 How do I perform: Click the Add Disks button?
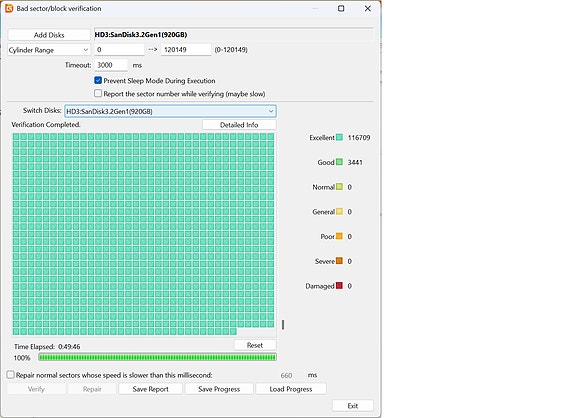click(49, 35)
